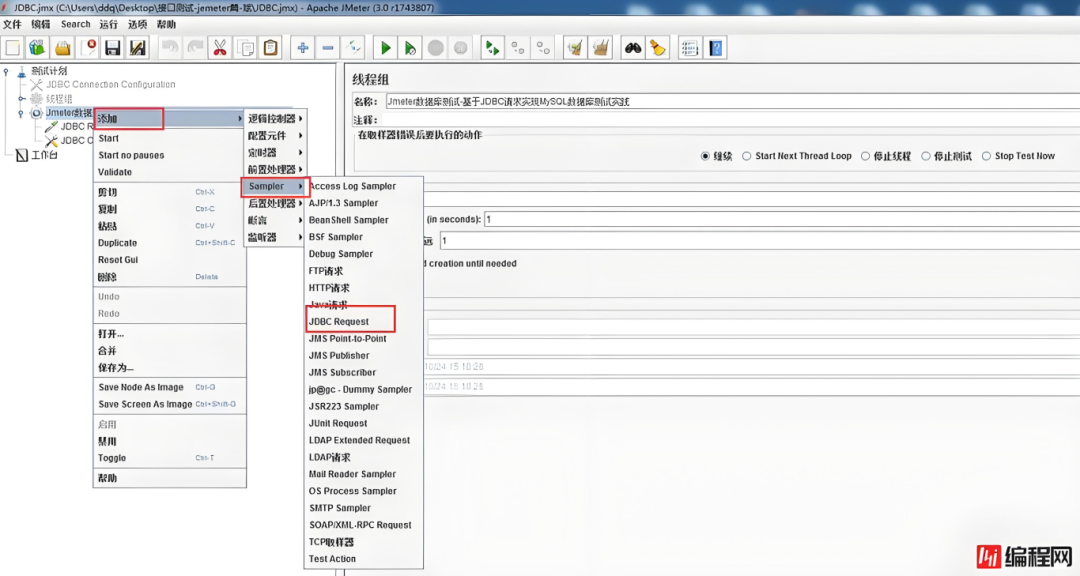
Task: Click the Close test plan toolbar icon
Action: click(88, 48)
